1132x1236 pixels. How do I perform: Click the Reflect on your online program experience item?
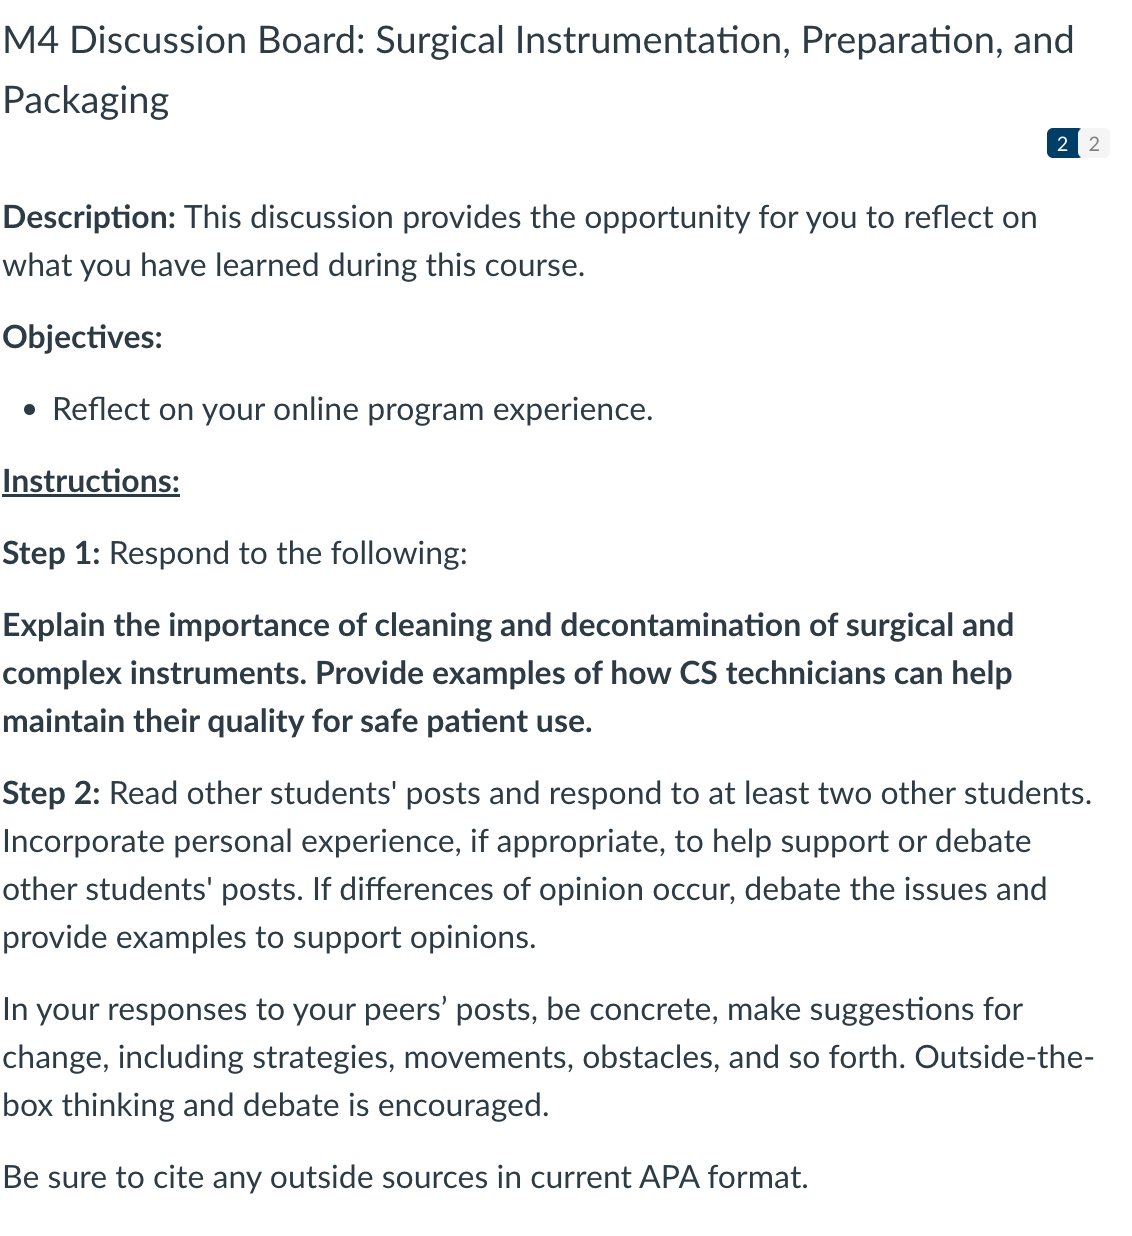click(352, 409)
